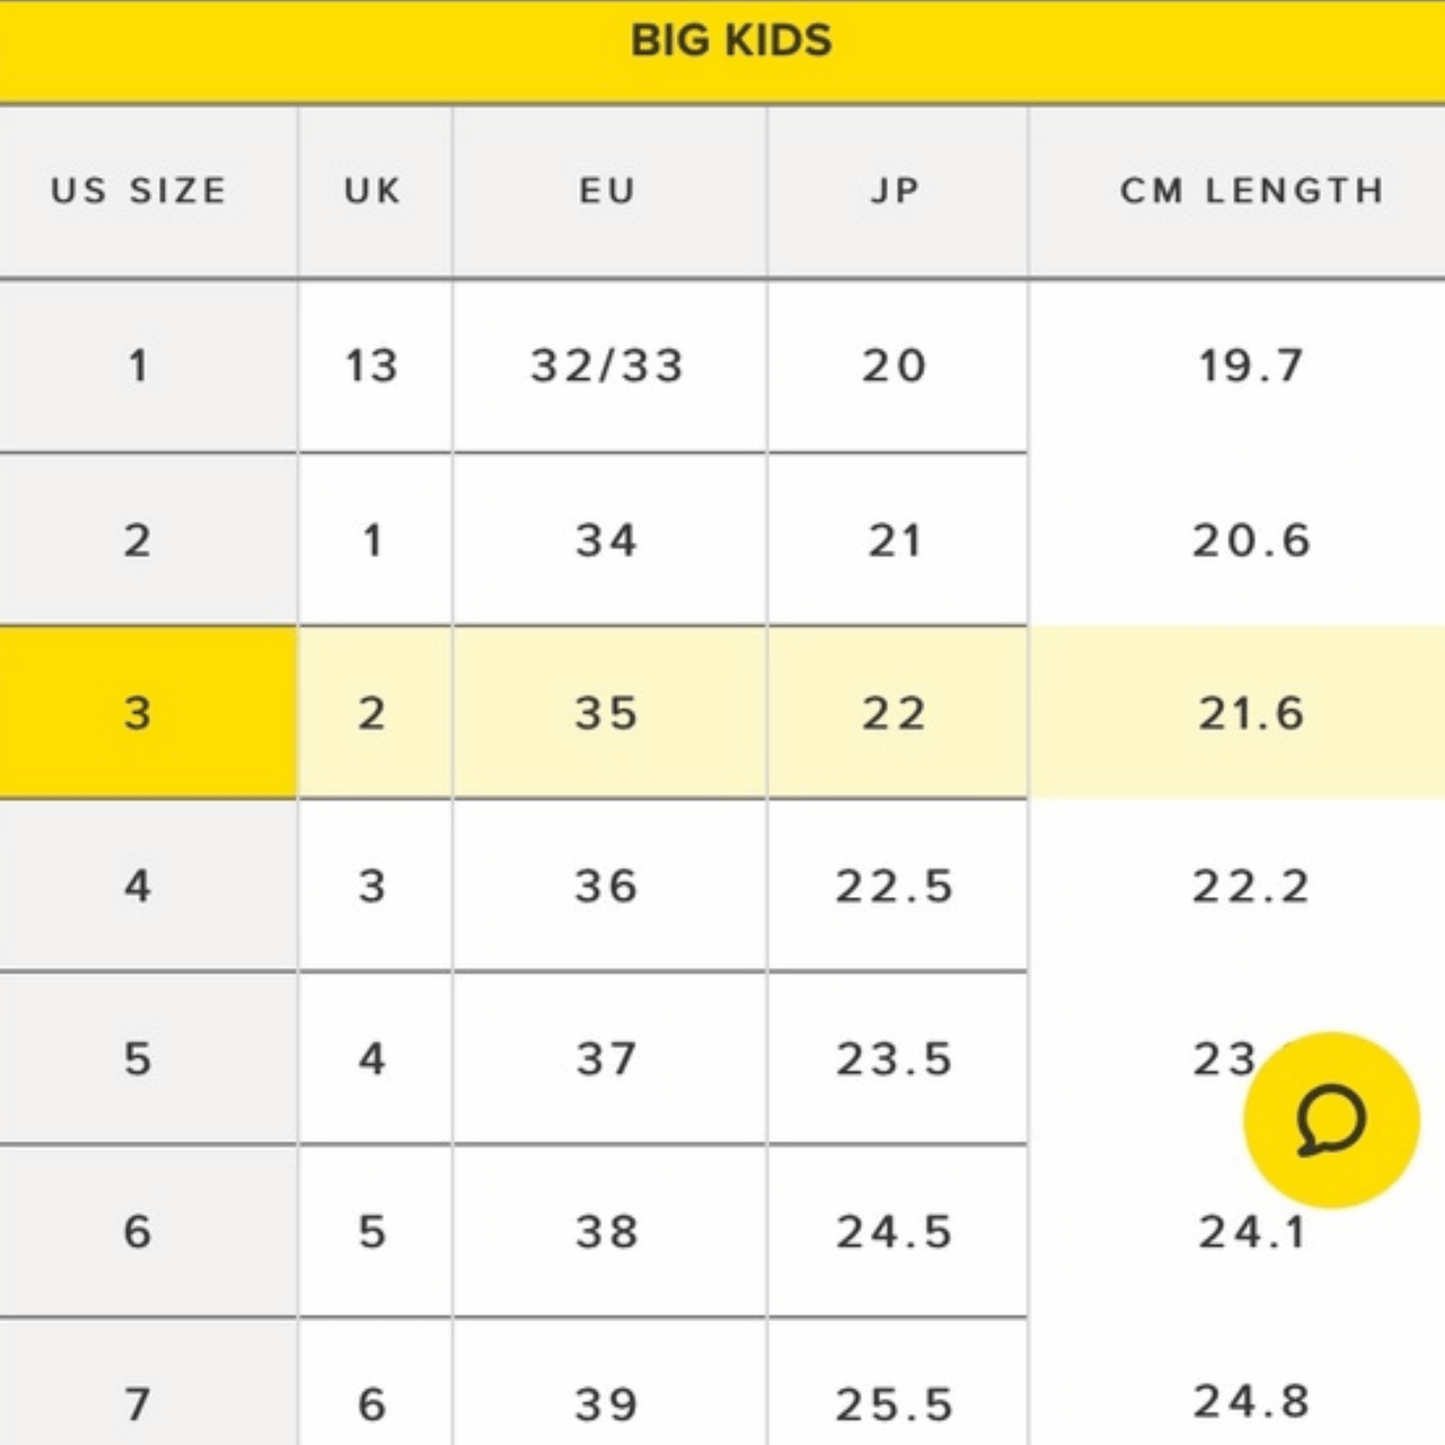The height and width of the screenshot is (1445, 1445).
Task: Select the 24.1 CM length value
Action: click(x=1252, y=1232)
